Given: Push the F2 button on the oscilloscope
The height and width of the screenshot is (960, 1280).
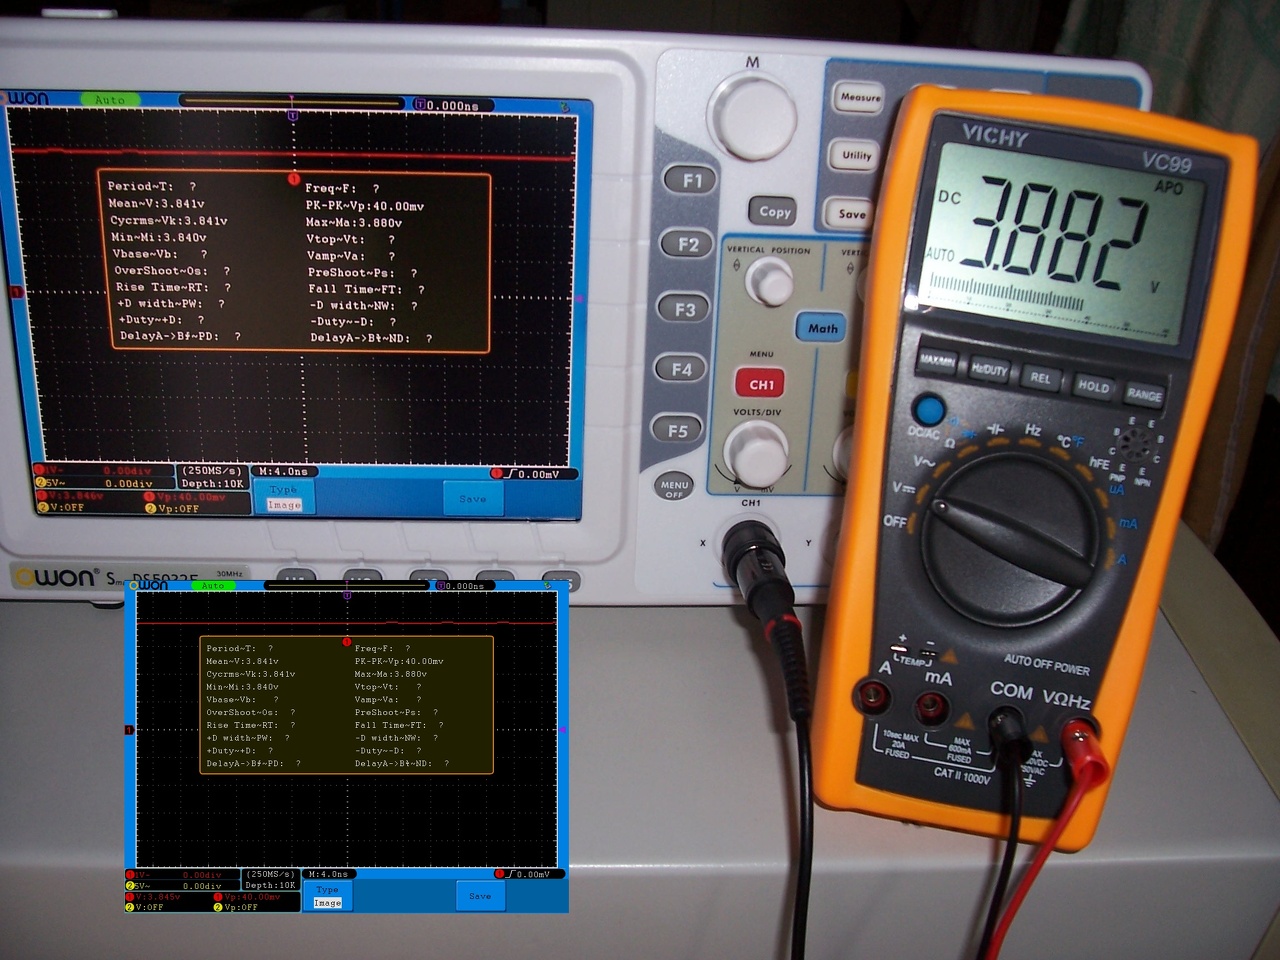Looking at the screenshot, I should [x=688, y=244].
